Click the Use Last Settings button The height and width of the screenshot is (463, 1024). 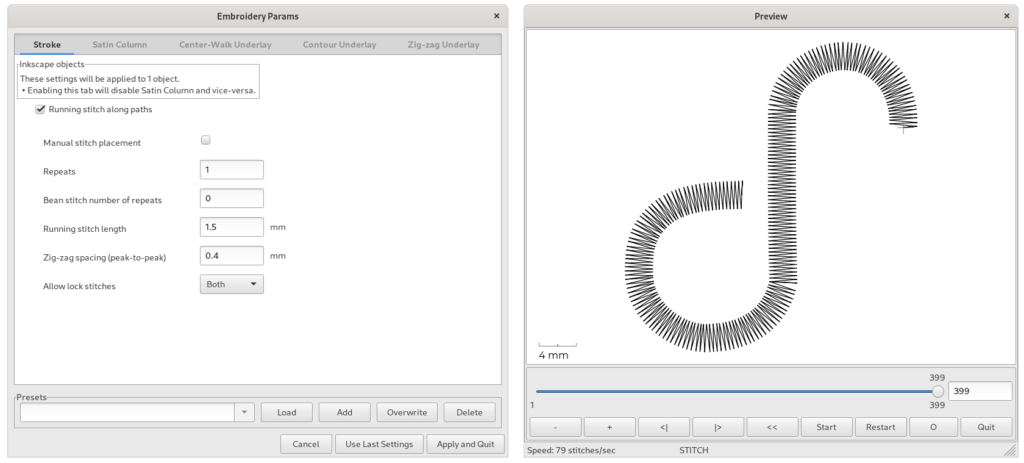379,444
